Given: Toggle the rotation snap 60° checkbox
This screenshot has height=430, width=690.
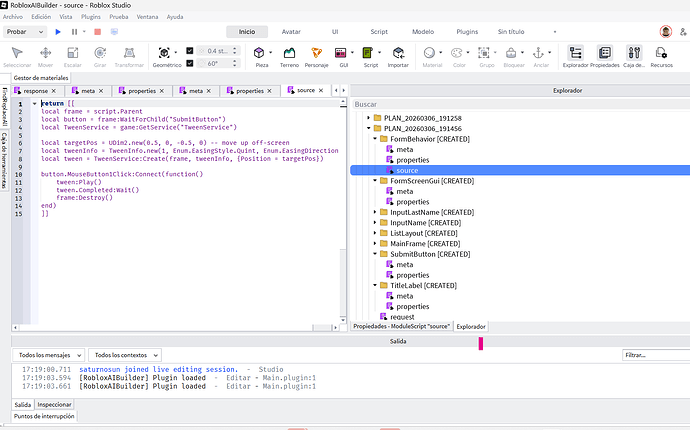Looking at the screenshot, I should [x=190, y=63].
